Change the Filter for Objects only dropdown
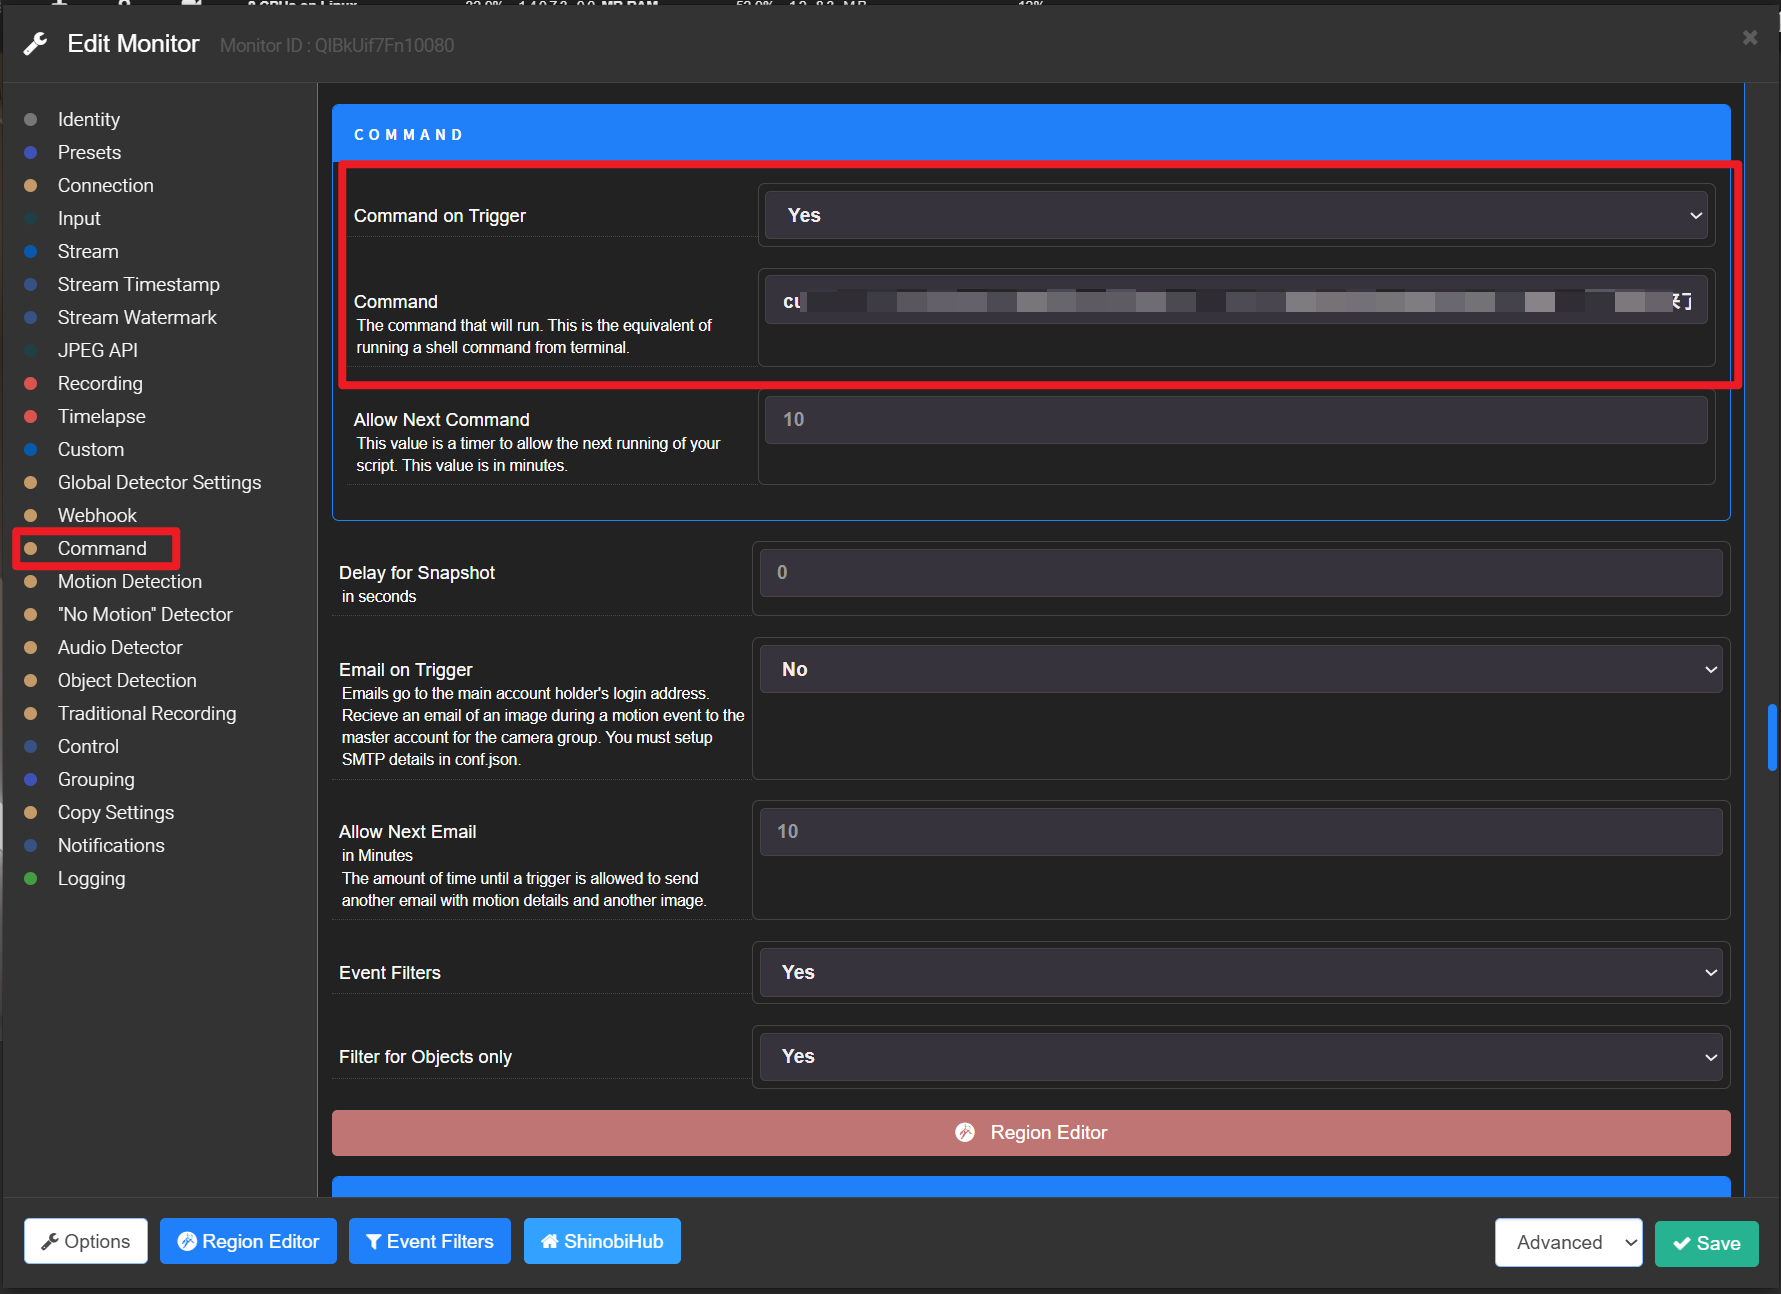This screenshot has height=1294, width=1781. point(1240,1056)
